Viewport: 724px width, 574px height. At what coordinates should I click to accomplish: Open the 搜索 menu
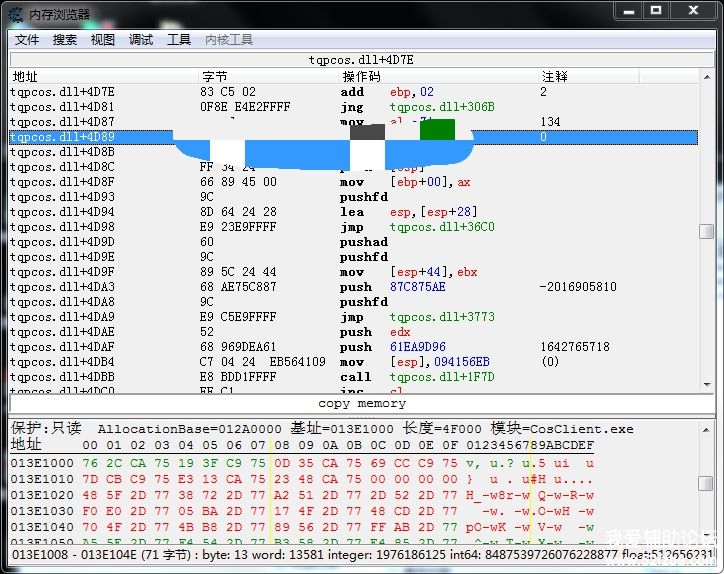[x=65, y=40]
